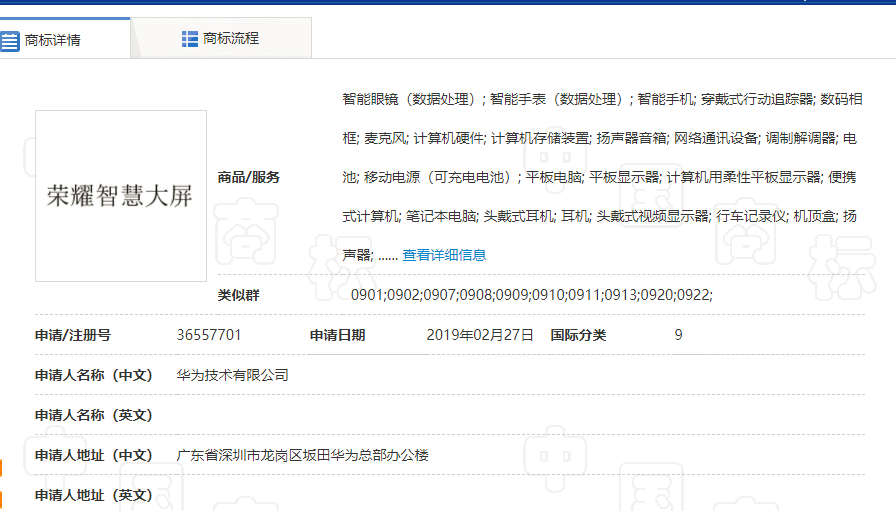Switch to the 商标流程 tab
Viewport: 896px width, 511px height.
[221, 38]
